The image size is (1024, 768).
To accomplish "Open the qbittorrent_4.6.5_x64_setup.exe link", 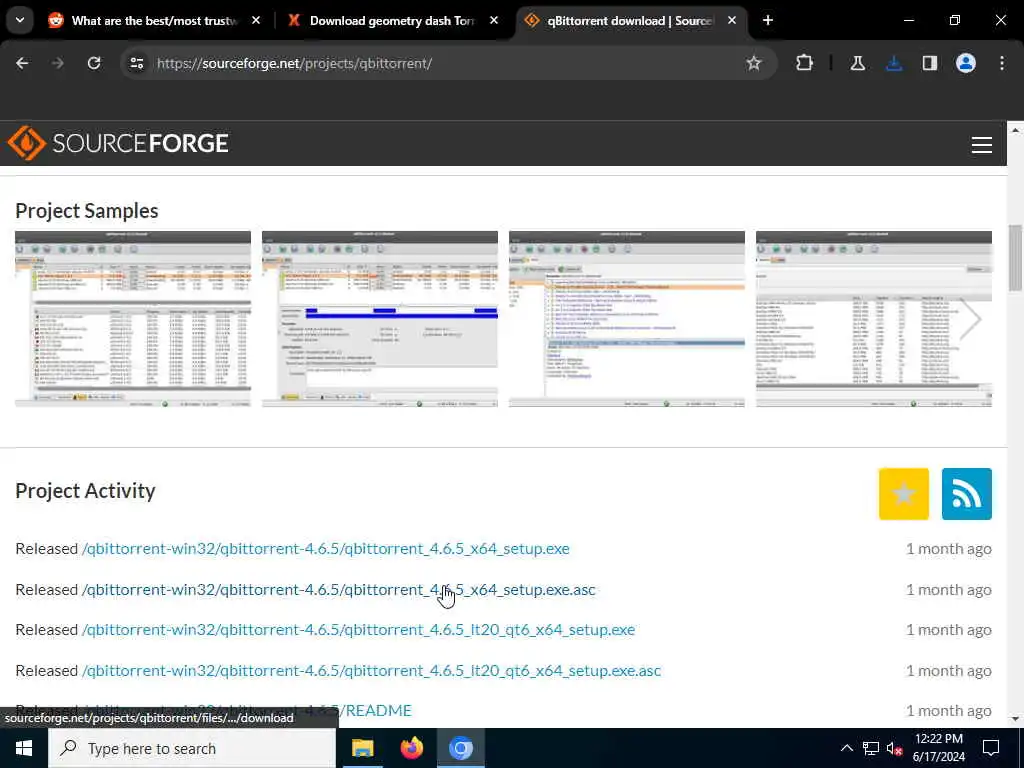I will 325,549.
